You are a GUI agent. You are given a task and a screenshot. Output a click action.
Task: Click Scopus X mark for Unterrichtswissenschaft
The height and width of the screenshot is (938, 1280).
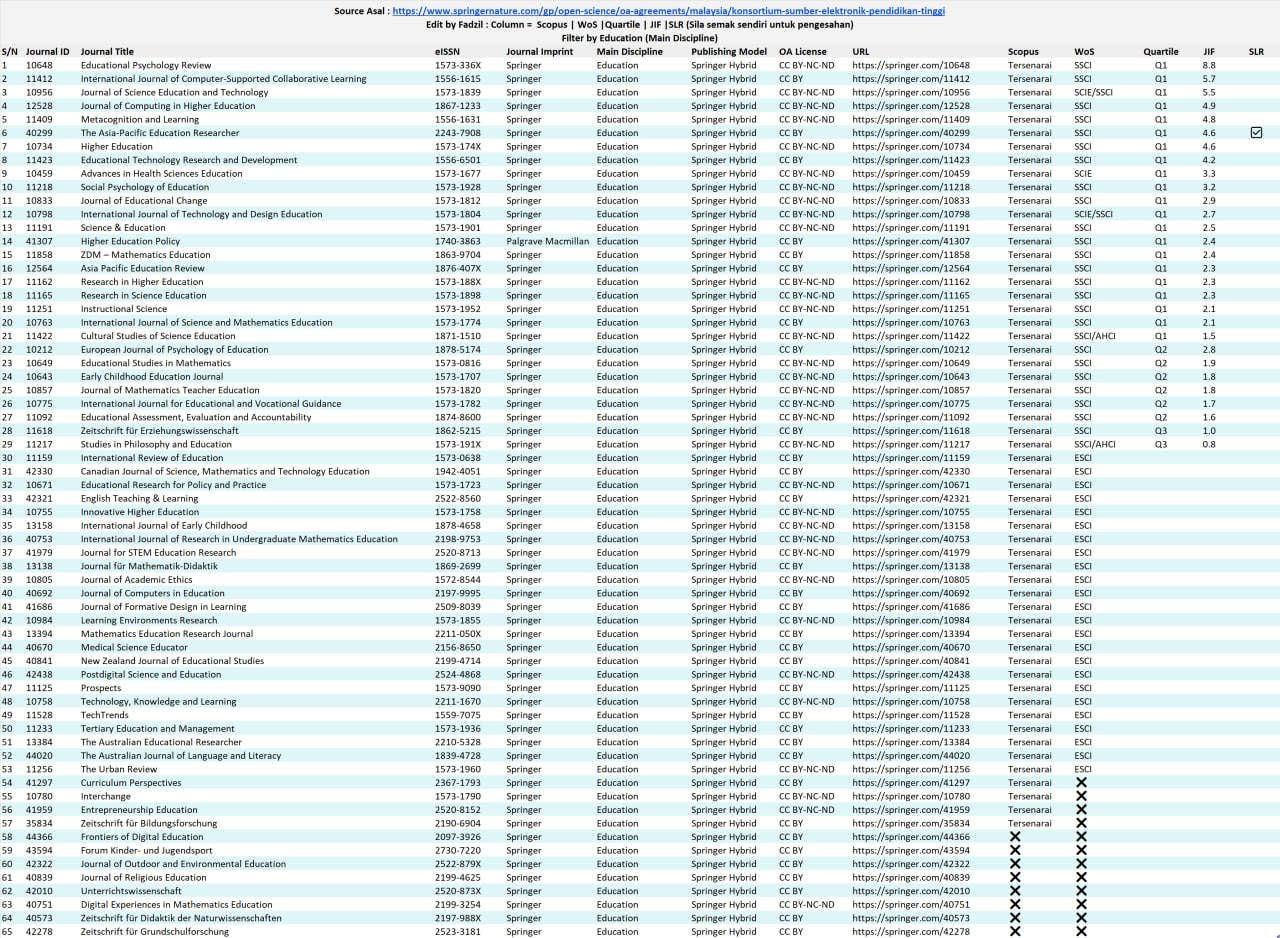point(1015,891)
